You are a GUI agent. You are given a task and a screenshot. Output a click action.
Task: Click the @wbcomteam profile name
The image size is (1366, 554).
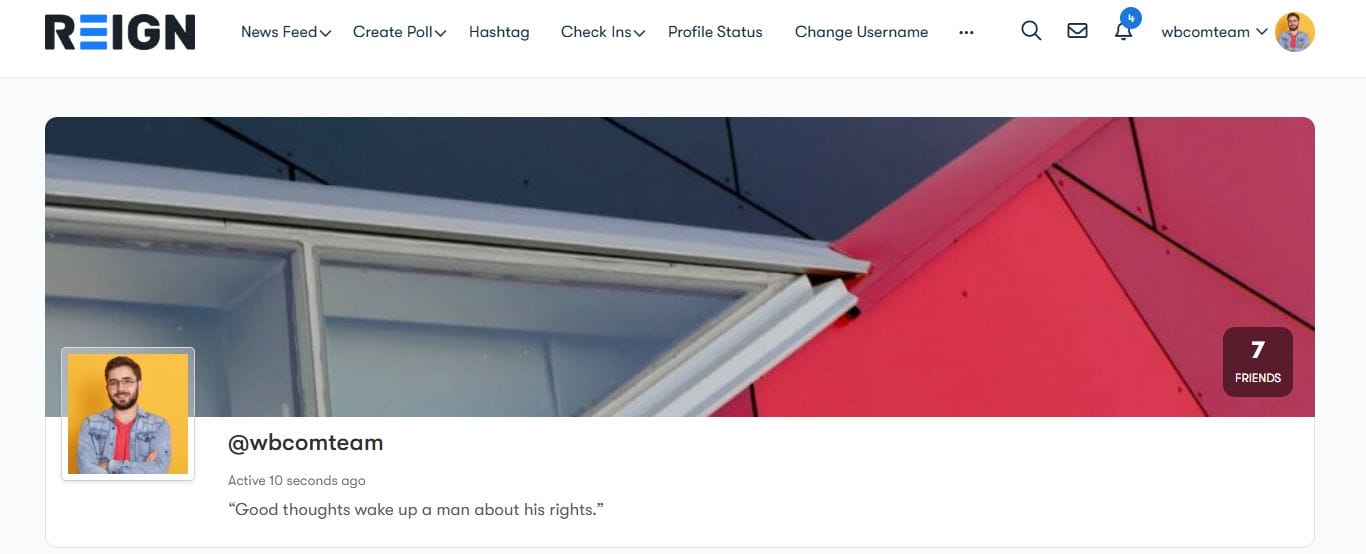click(x=306, y=443)
